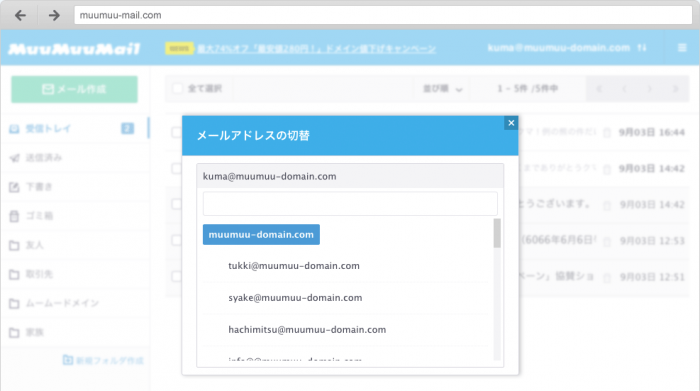This screenshot has width=700, height=391.
Task: Select the muumuu-domain.com domain group
Action: pos(261,234)
